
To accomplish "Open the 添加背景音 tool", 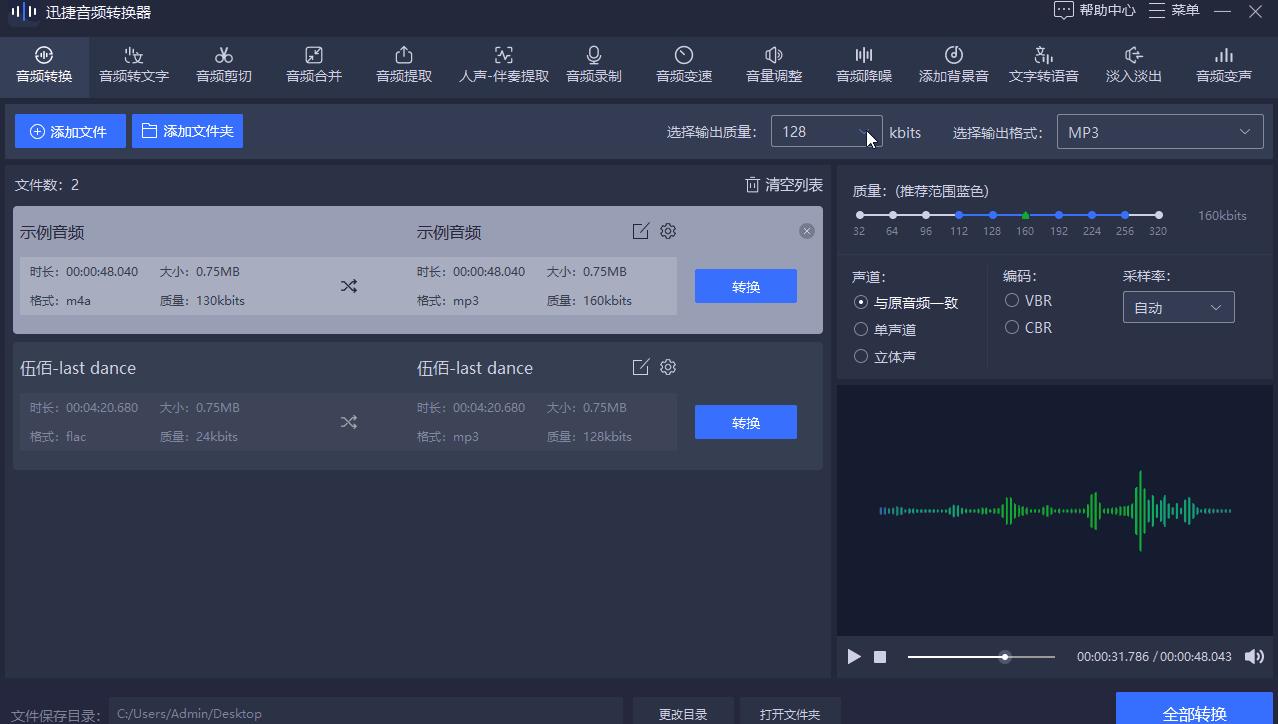I will click(954, 65).
